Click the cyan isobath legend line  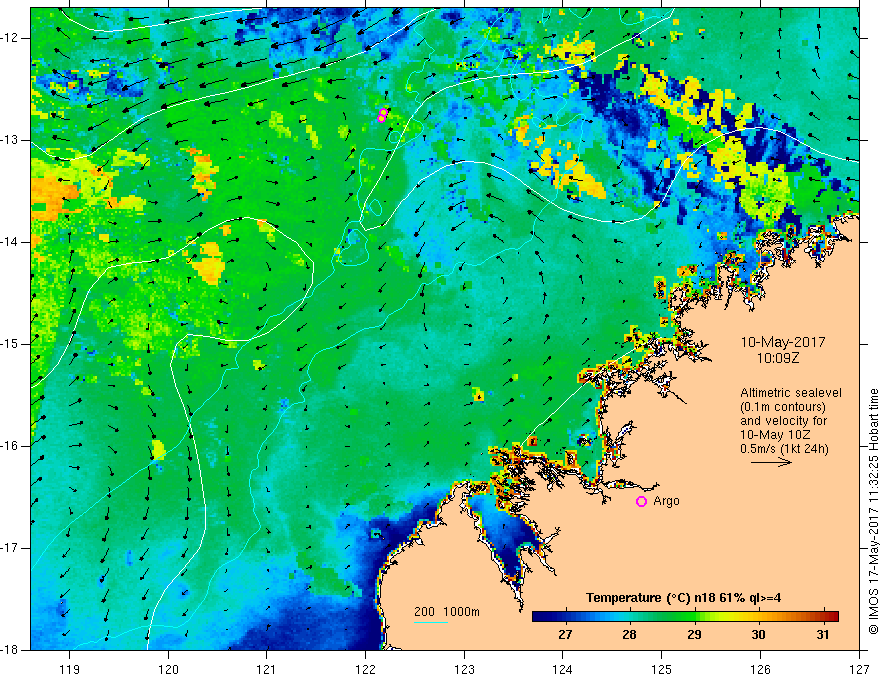430,622
